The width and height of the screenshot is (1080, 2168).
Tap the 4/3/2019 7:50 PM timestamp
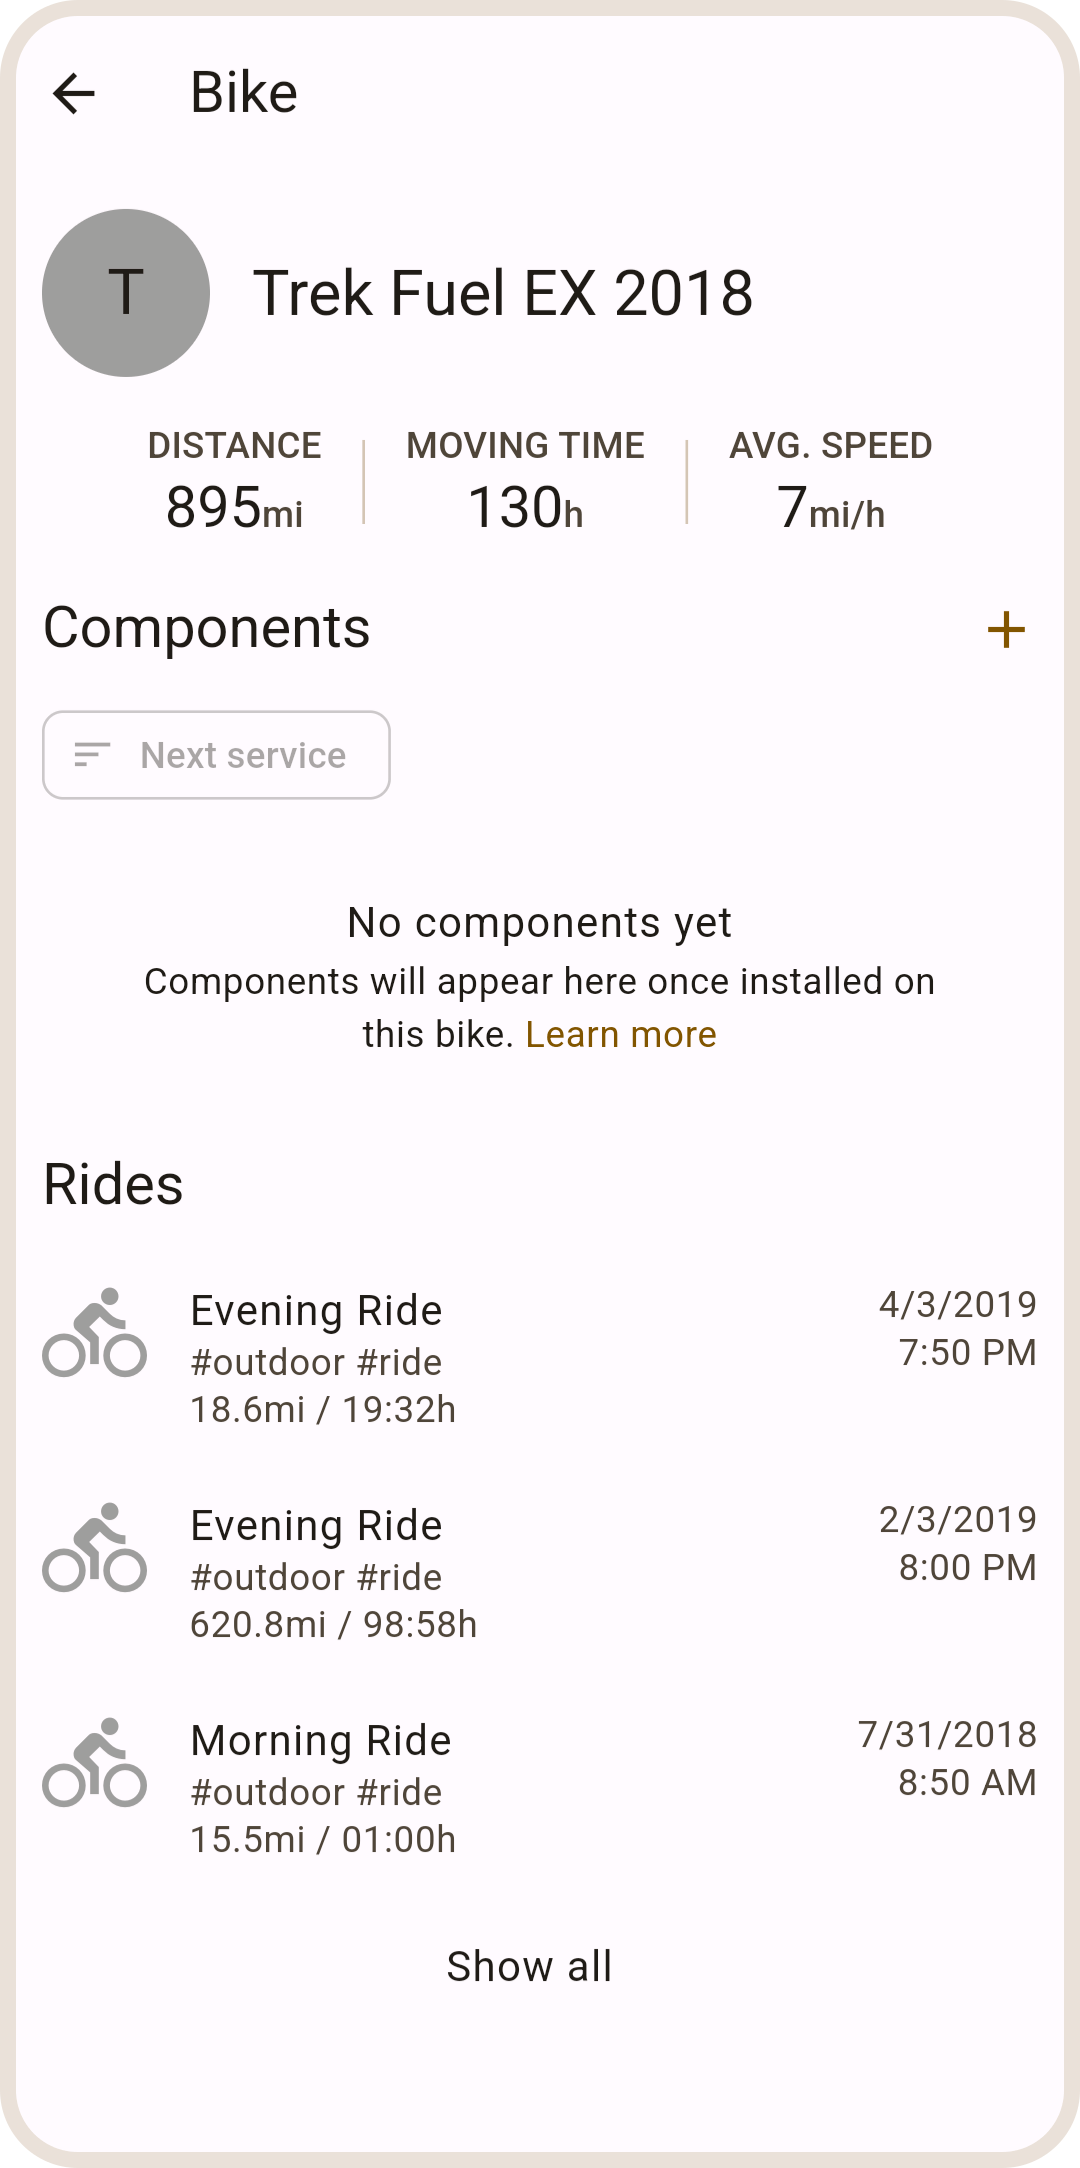click(x=958, y=1328)
